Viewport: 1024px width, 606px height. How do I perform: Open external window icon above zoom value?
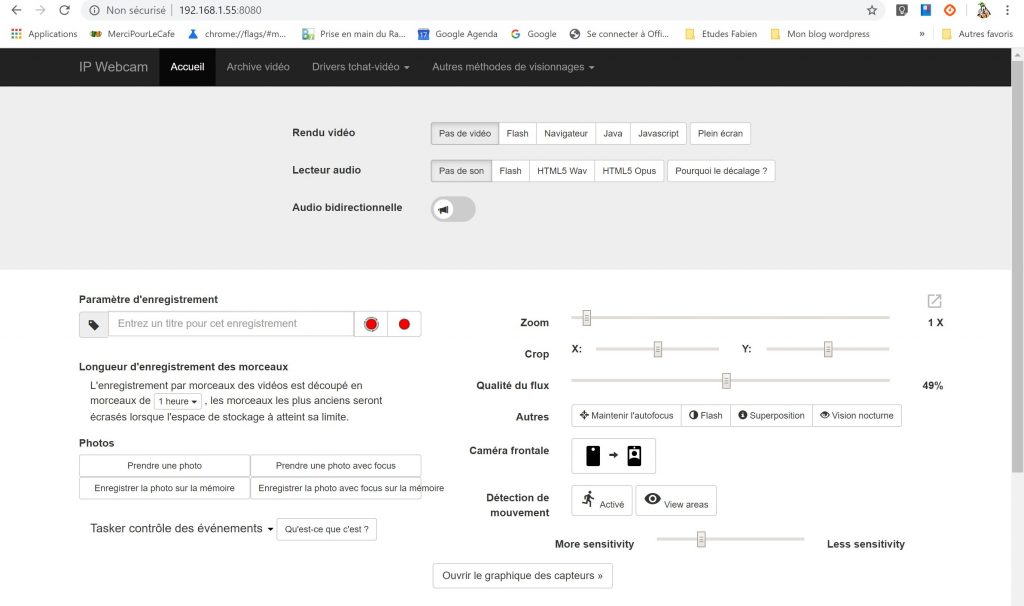pos(934,301)
